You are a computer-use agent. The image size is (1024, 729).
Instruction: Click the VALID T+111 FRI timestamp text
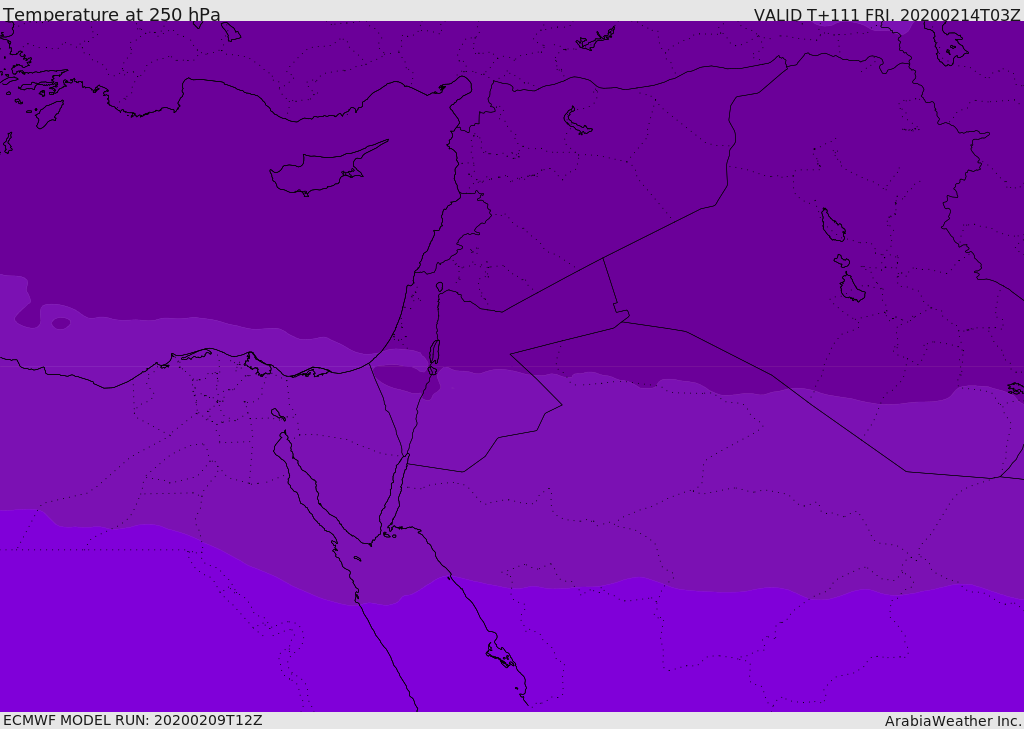coord(887,14)
